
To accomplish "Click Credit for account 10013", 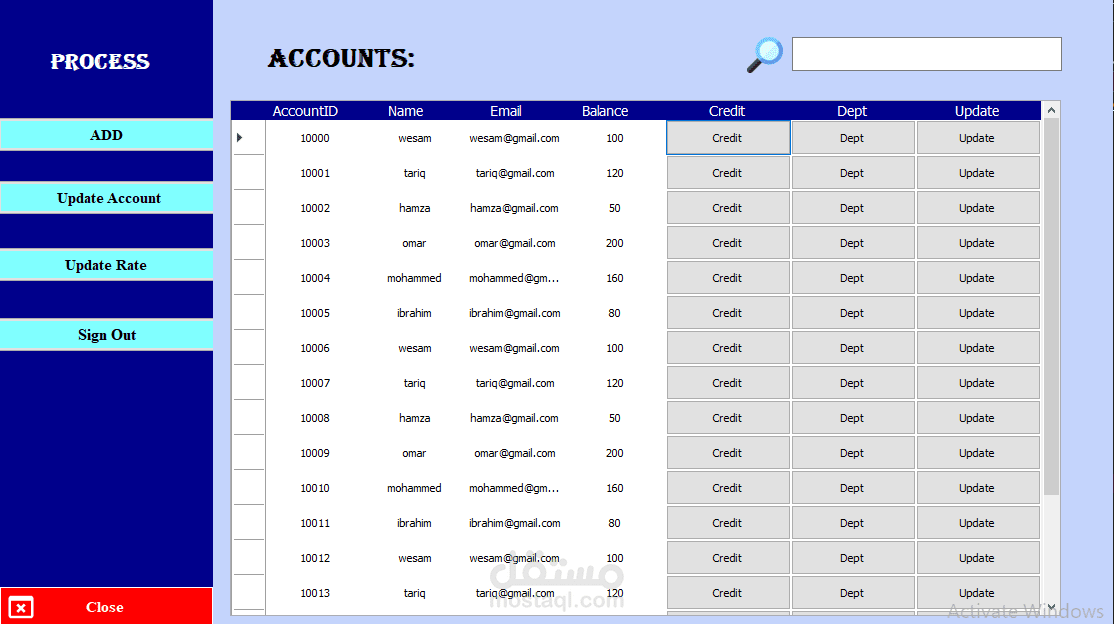I will pos(728,593).
